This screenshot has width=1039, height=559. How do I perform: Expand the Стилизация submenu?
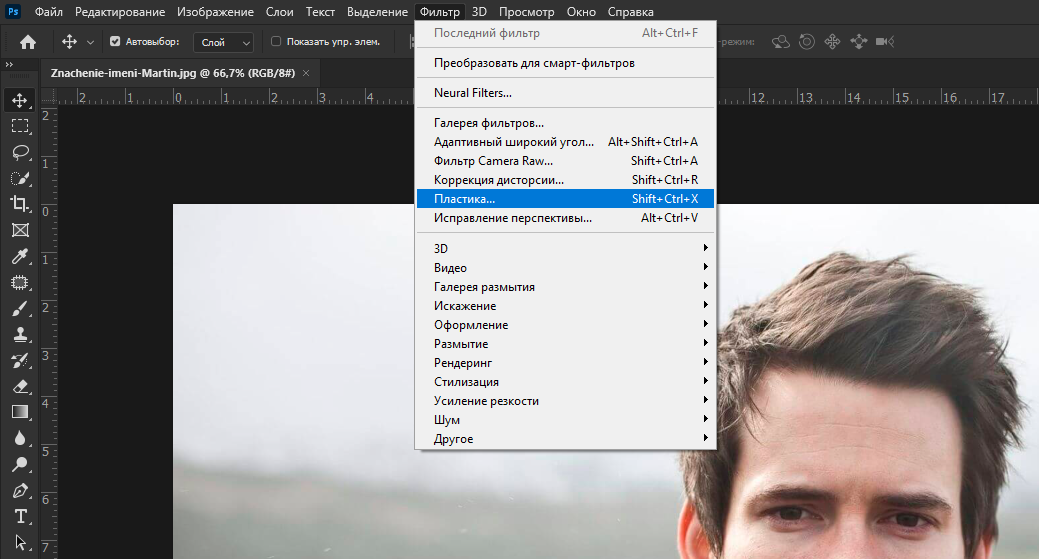(565, 381)
